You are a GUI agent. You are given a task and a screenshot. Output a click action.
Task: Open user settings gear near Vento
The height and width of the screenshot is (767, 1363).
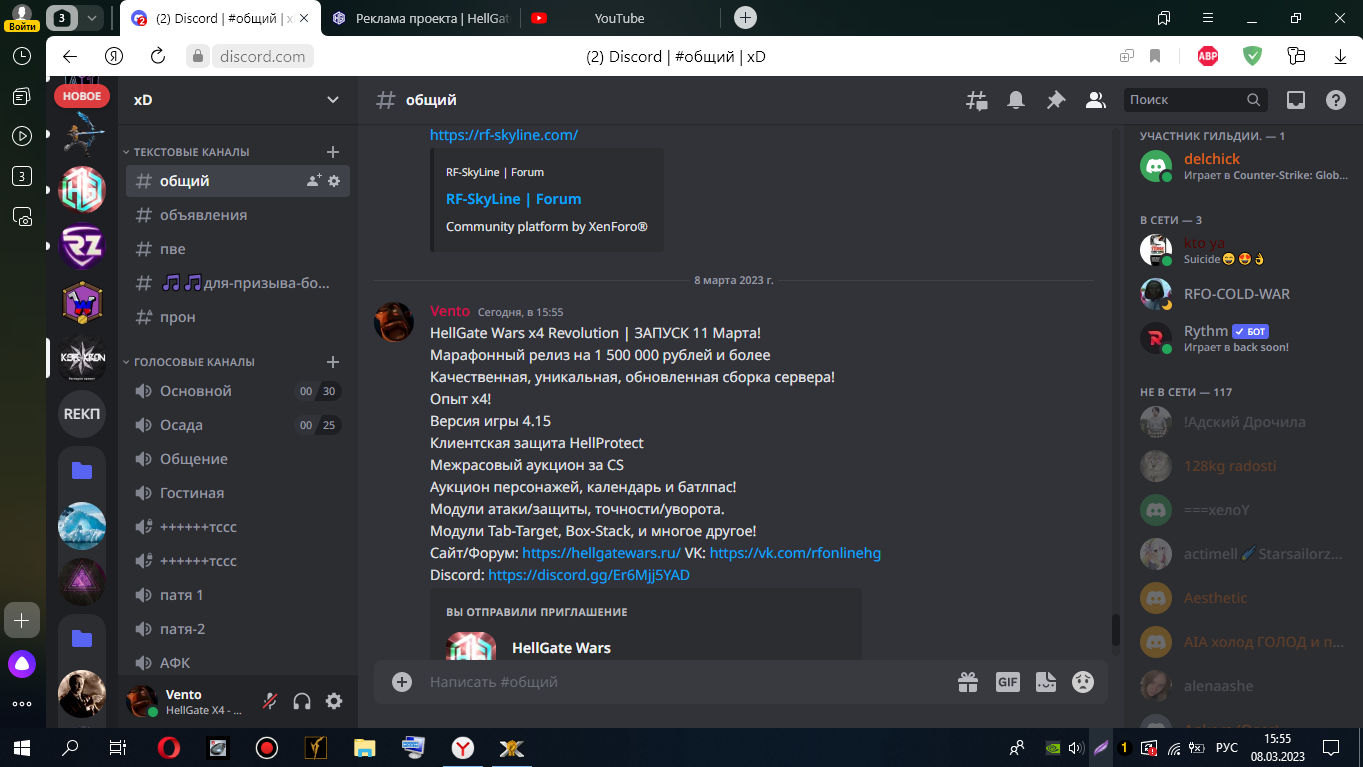tap(334, 701)
